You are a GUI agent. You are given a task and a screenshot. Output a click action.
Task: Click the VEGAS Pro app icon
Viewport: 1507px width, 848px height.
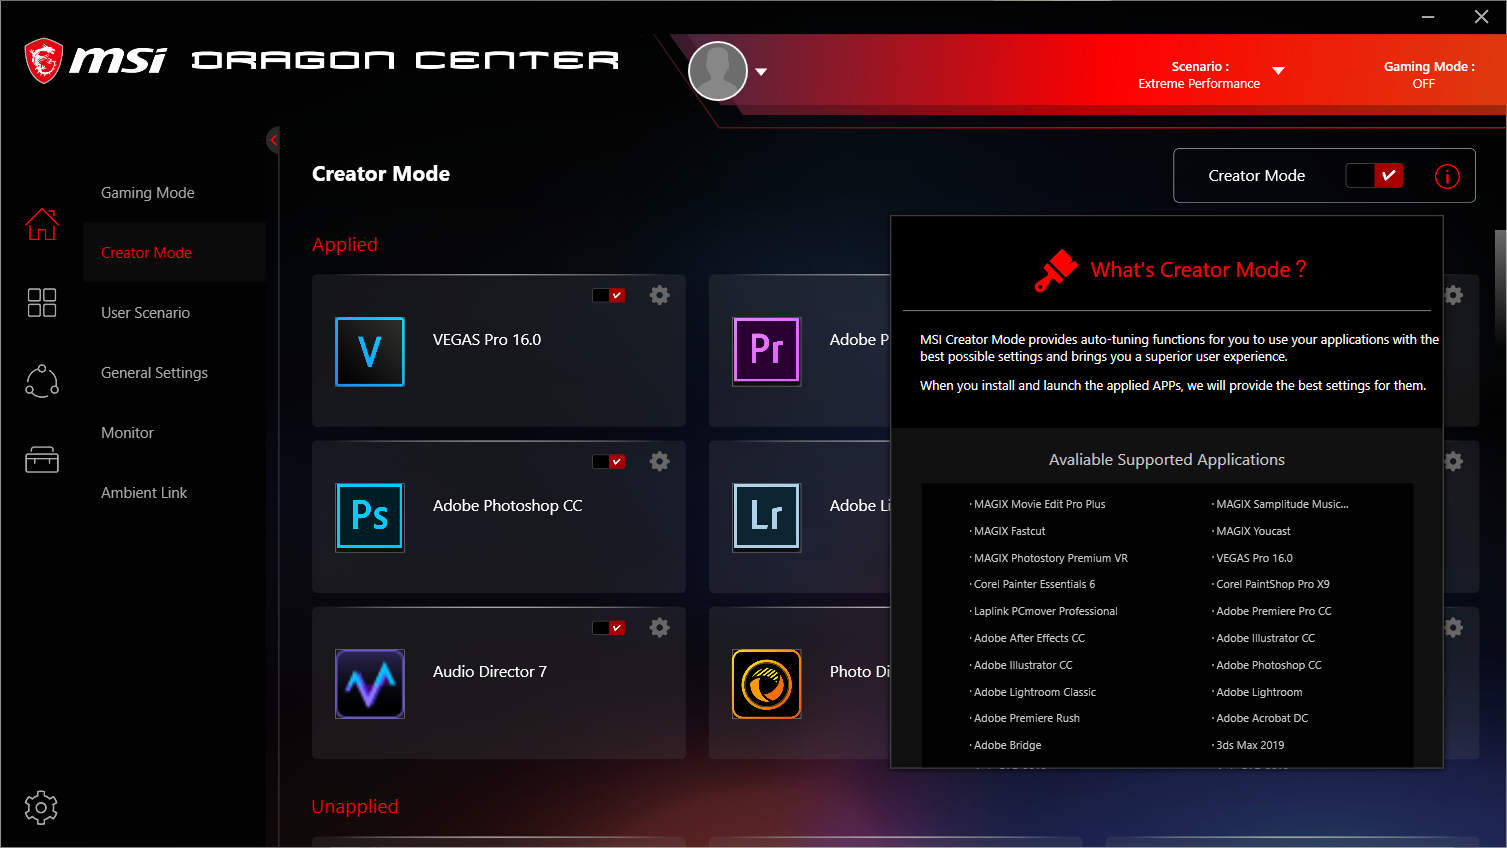click(x=370, y=352)
